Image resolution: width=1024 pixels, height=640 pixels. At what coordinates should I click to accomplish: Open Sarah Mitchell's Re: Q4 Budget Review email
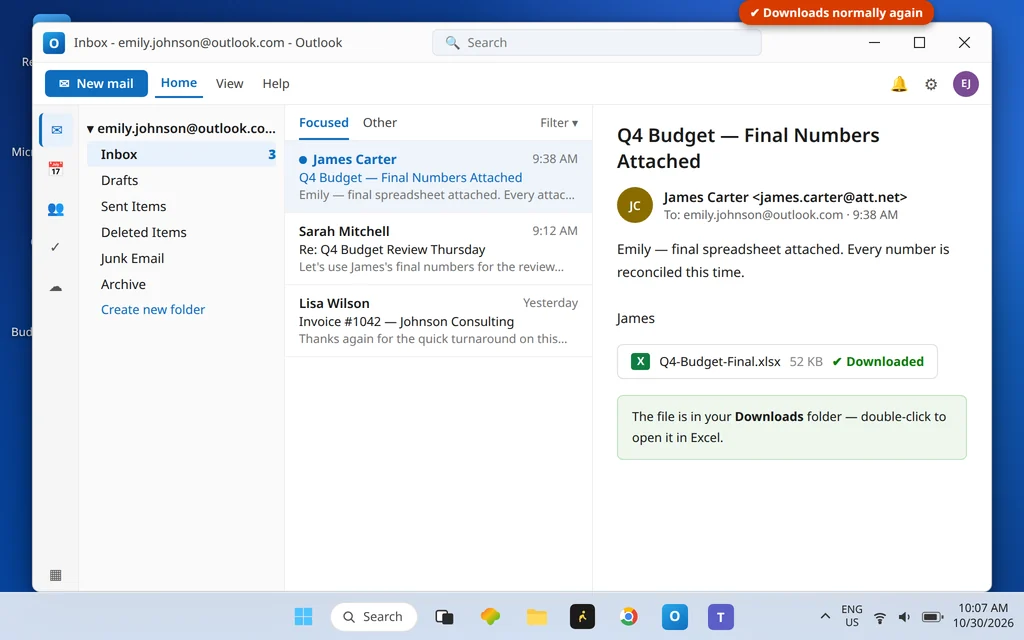click(x=438, y=249)
